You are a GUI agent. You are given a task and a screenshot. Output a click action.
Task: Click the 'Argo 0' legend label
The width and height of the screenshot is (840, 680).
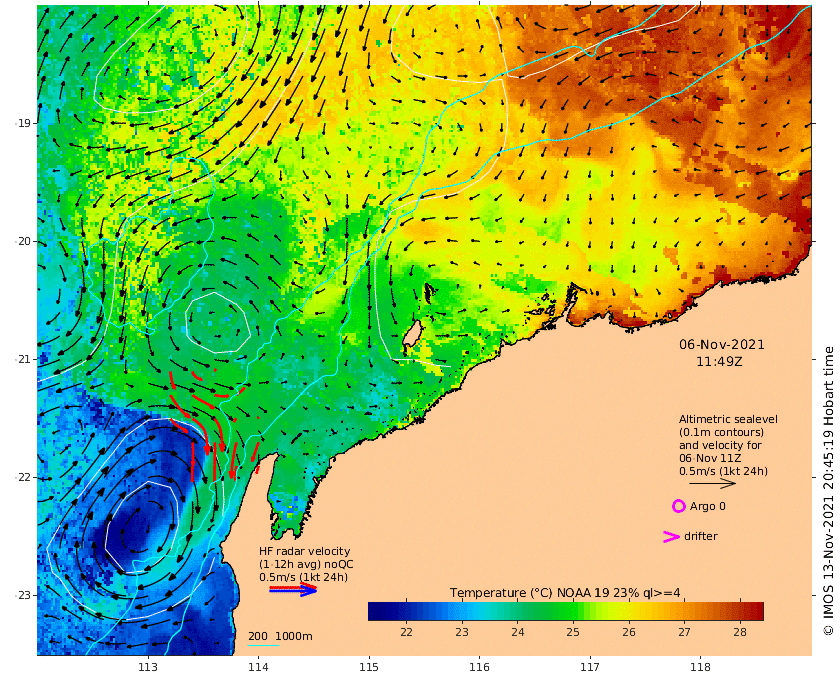[x=708, y=506]
